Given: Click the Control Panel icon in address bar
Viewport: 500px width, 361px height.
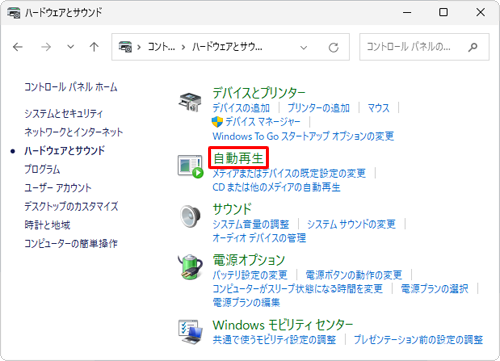Looking at the screenshot, I should pos(125,47).
